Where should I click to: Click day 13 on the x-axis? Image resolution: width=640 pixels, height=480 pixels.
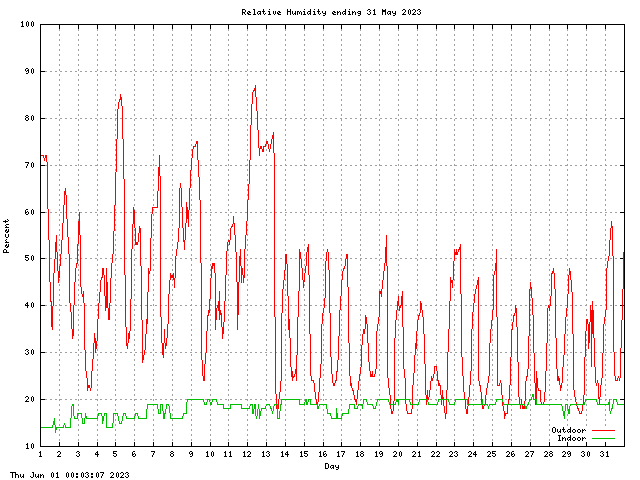click(266, 454)
